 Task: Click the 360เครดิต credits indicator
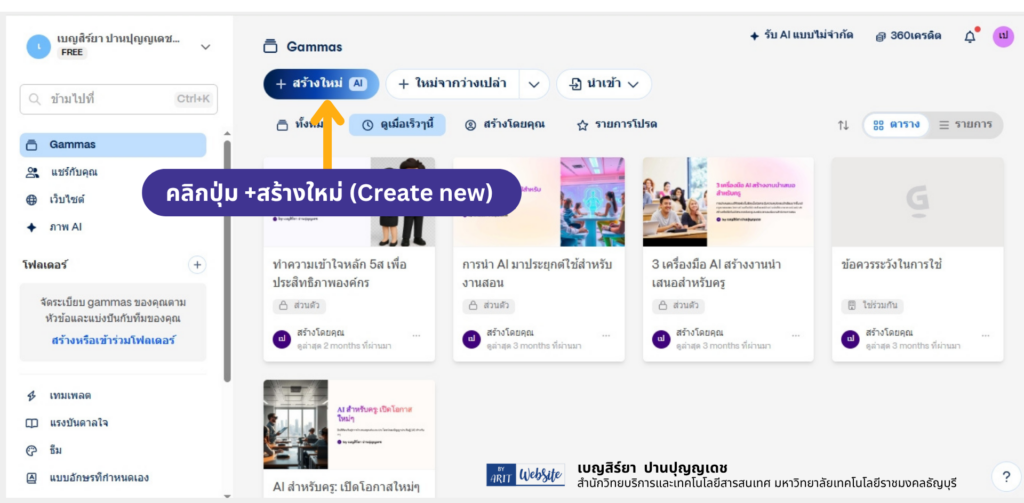(x=908, y=36)
